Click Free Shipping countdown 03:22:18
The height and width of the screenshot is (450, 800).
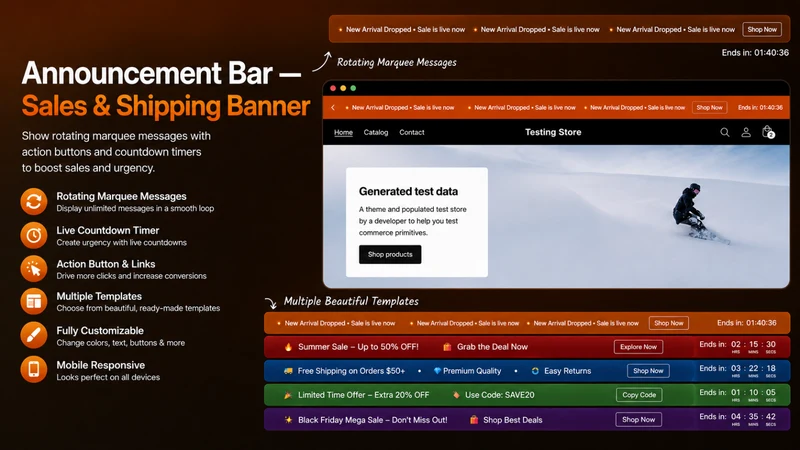coord(756,371)
